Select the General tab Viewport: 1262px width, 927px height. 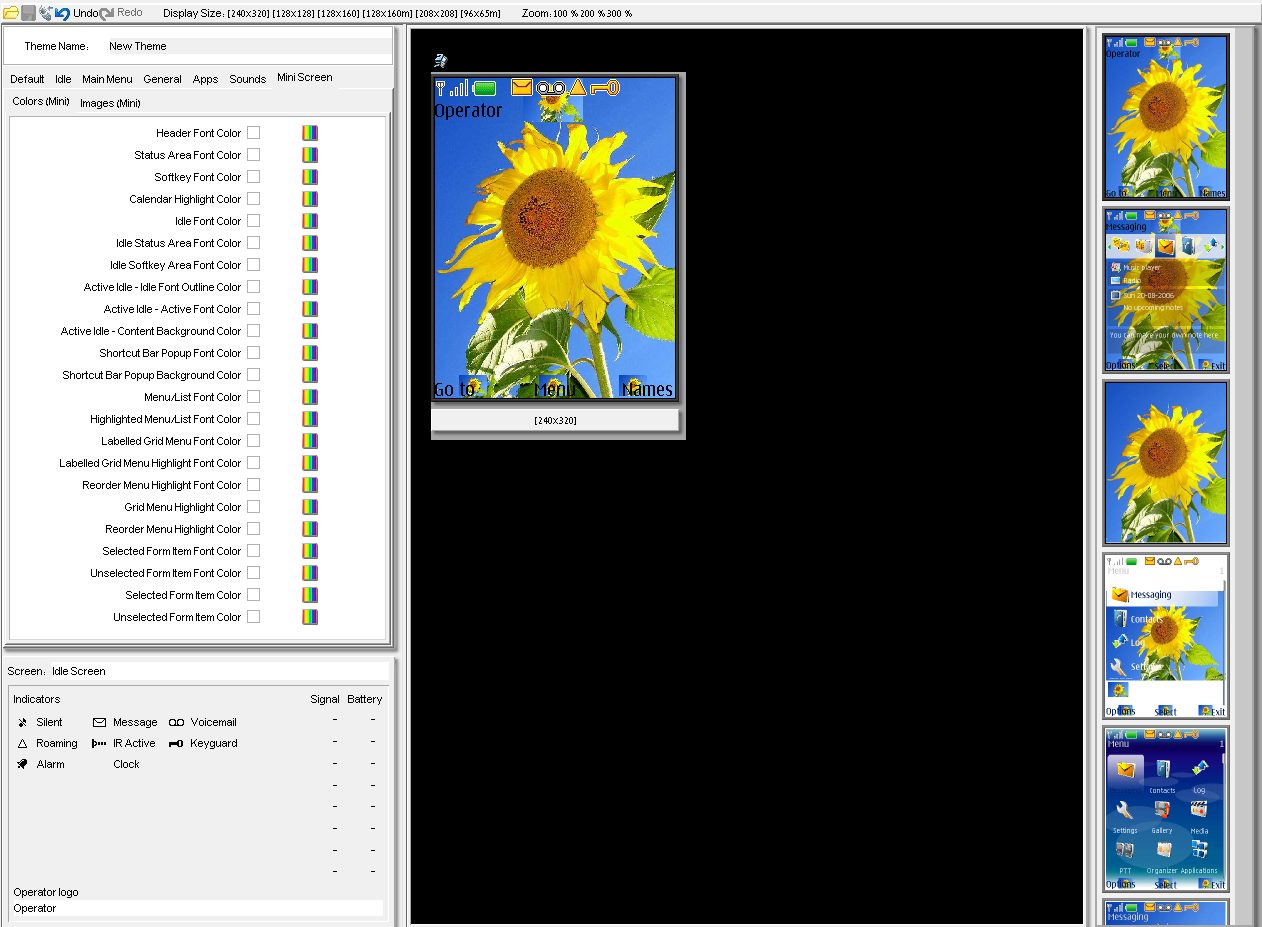pyautogui.click(x=162, y=79)
